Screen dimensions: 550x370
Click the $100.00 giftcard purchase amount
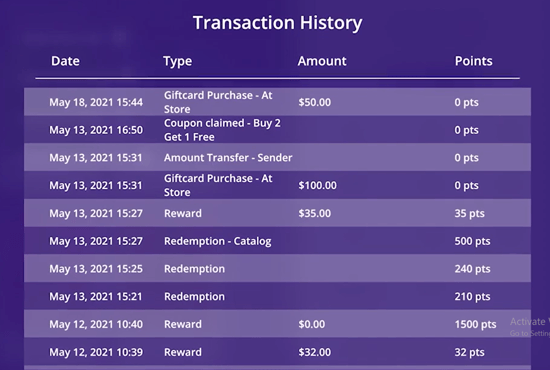coord(317,185)
